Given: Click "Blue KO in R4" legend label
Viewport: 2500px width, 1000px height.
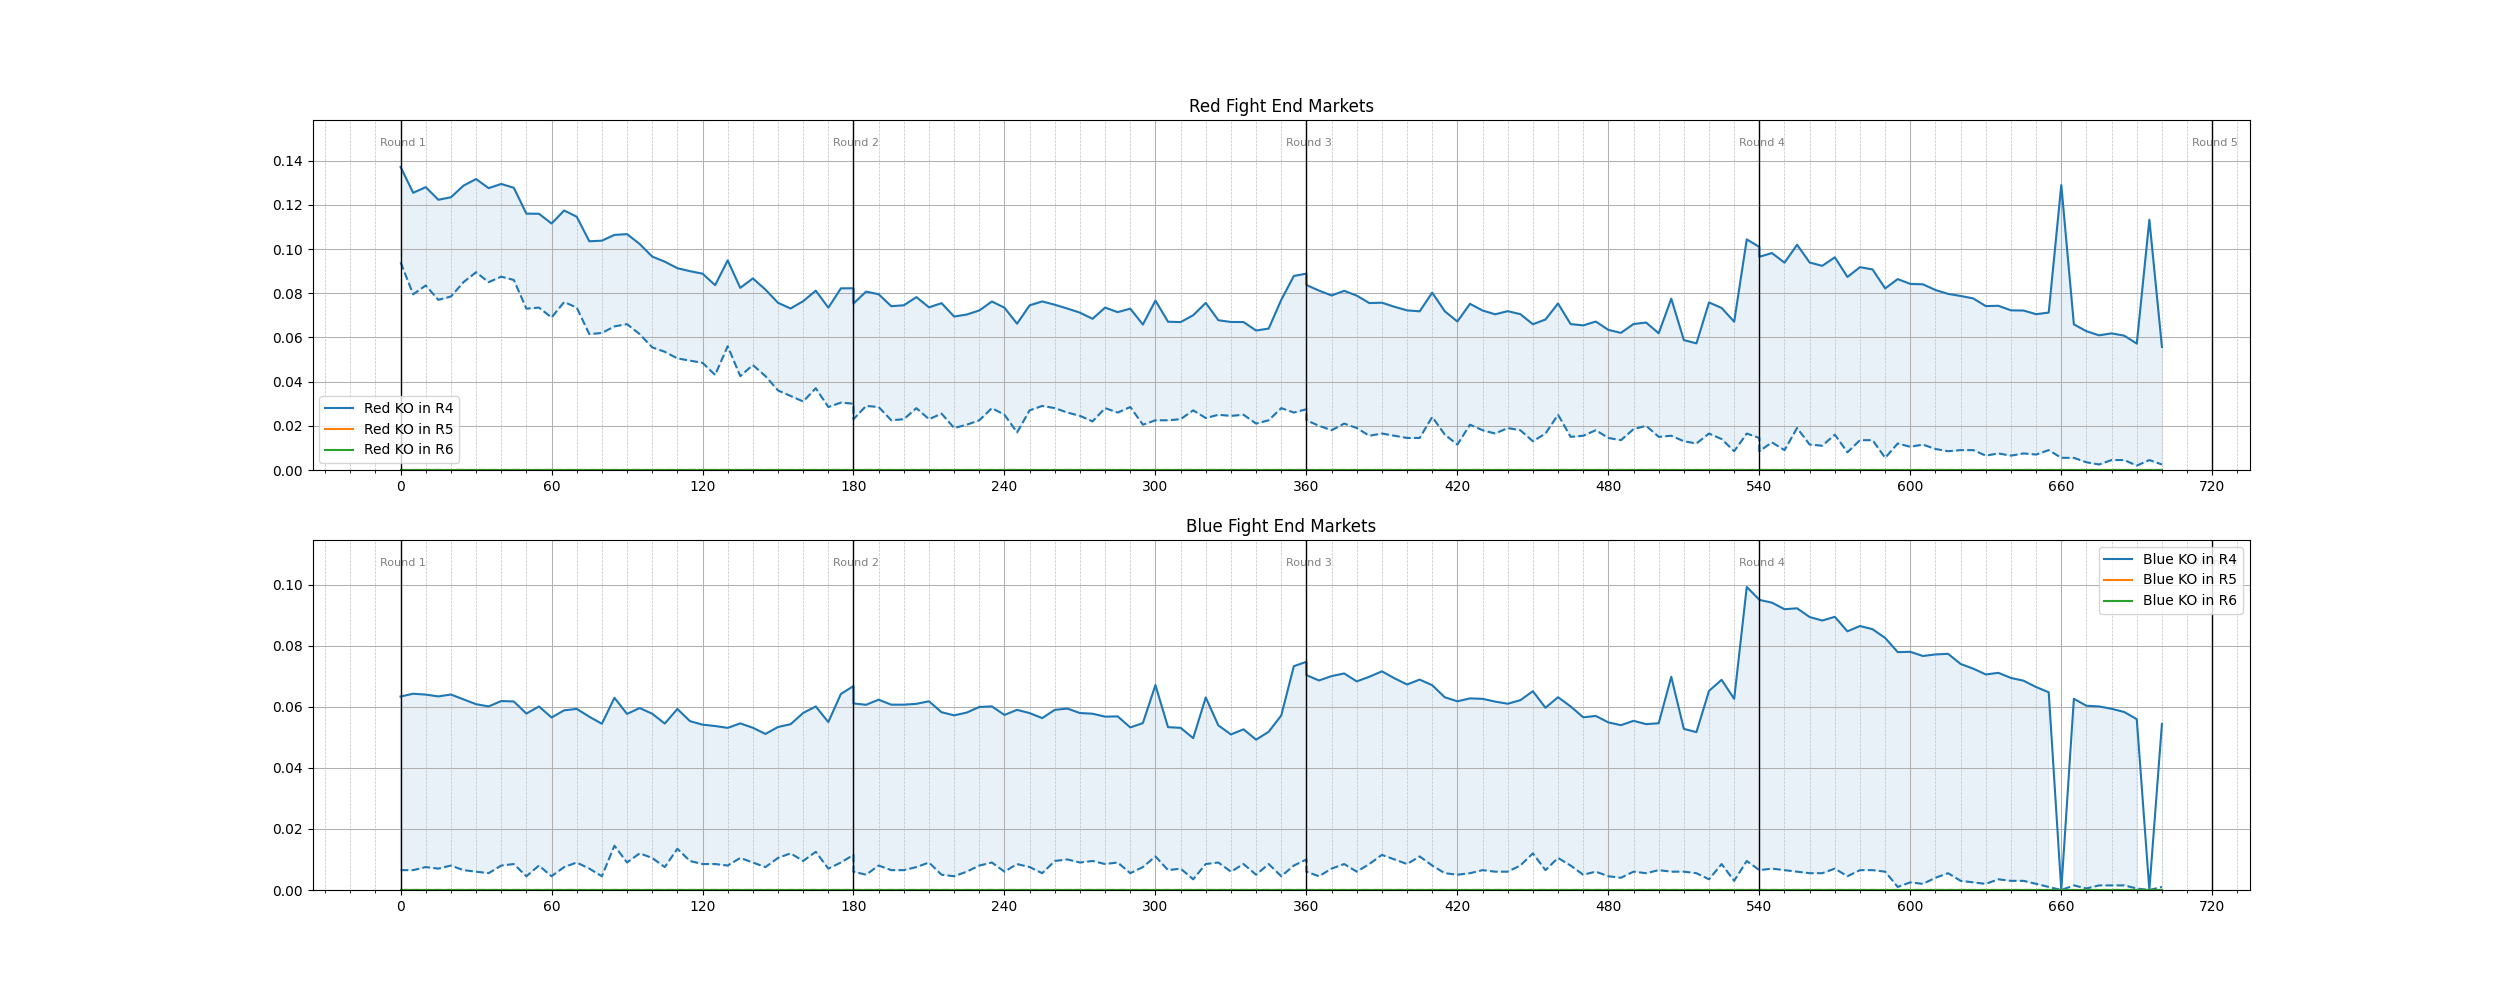Looking at the screenshot, I should pos(2189,559).
